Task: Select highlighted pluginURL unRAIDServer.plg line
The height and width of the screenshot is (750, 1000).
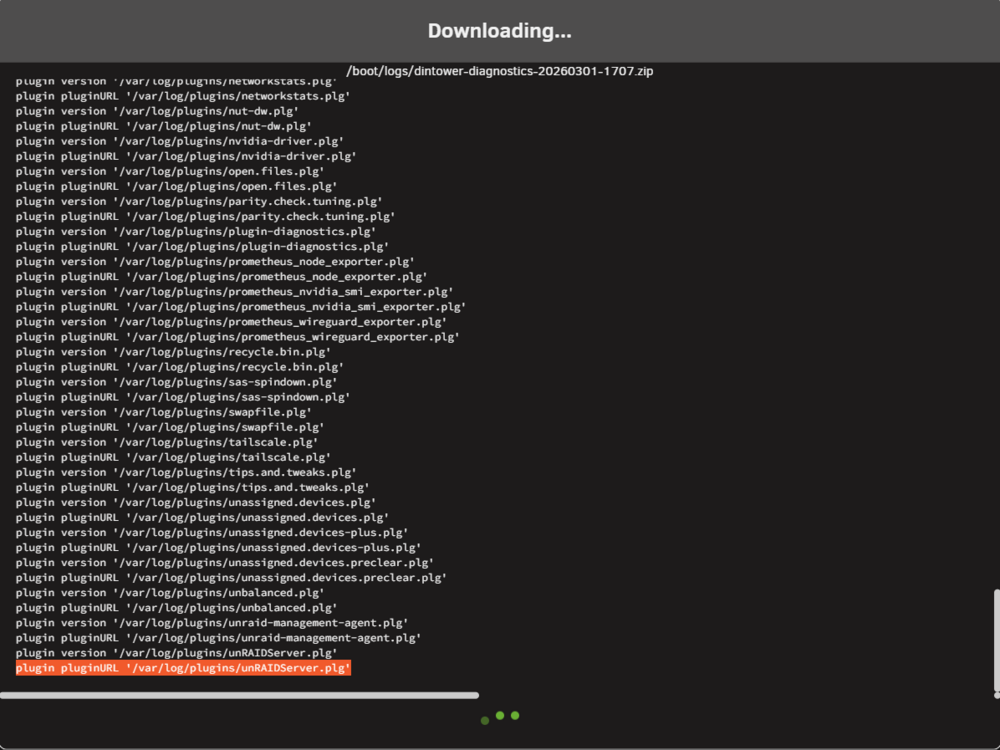Action: [184, 668]
